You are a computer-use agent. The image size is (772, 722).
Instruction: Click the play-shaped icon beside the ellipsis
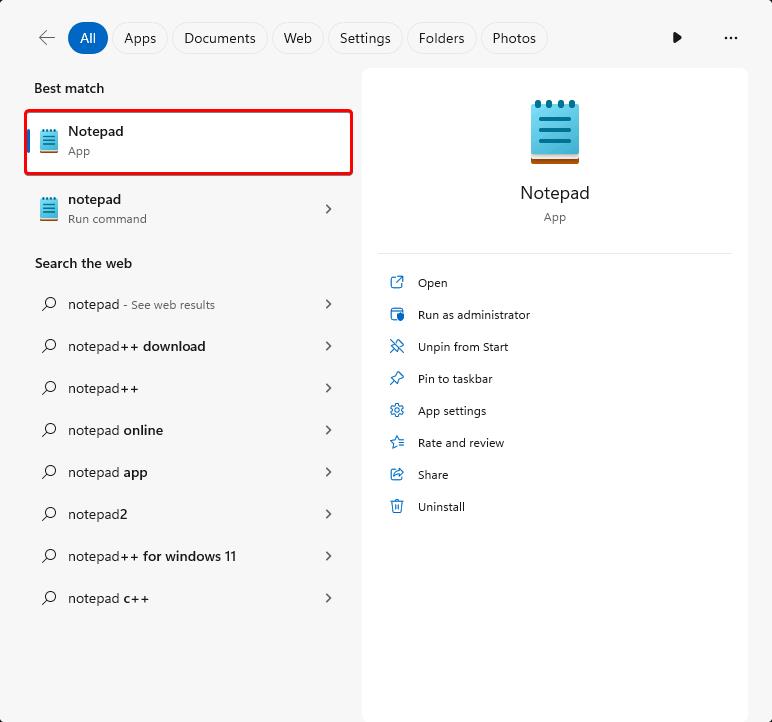tap(677, 37)
